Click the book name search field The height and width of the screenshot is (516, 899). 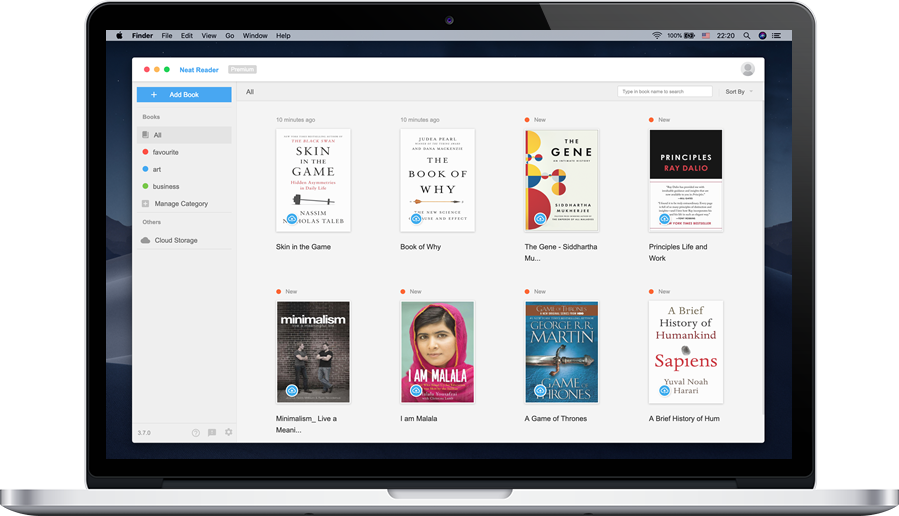[665, 91]
